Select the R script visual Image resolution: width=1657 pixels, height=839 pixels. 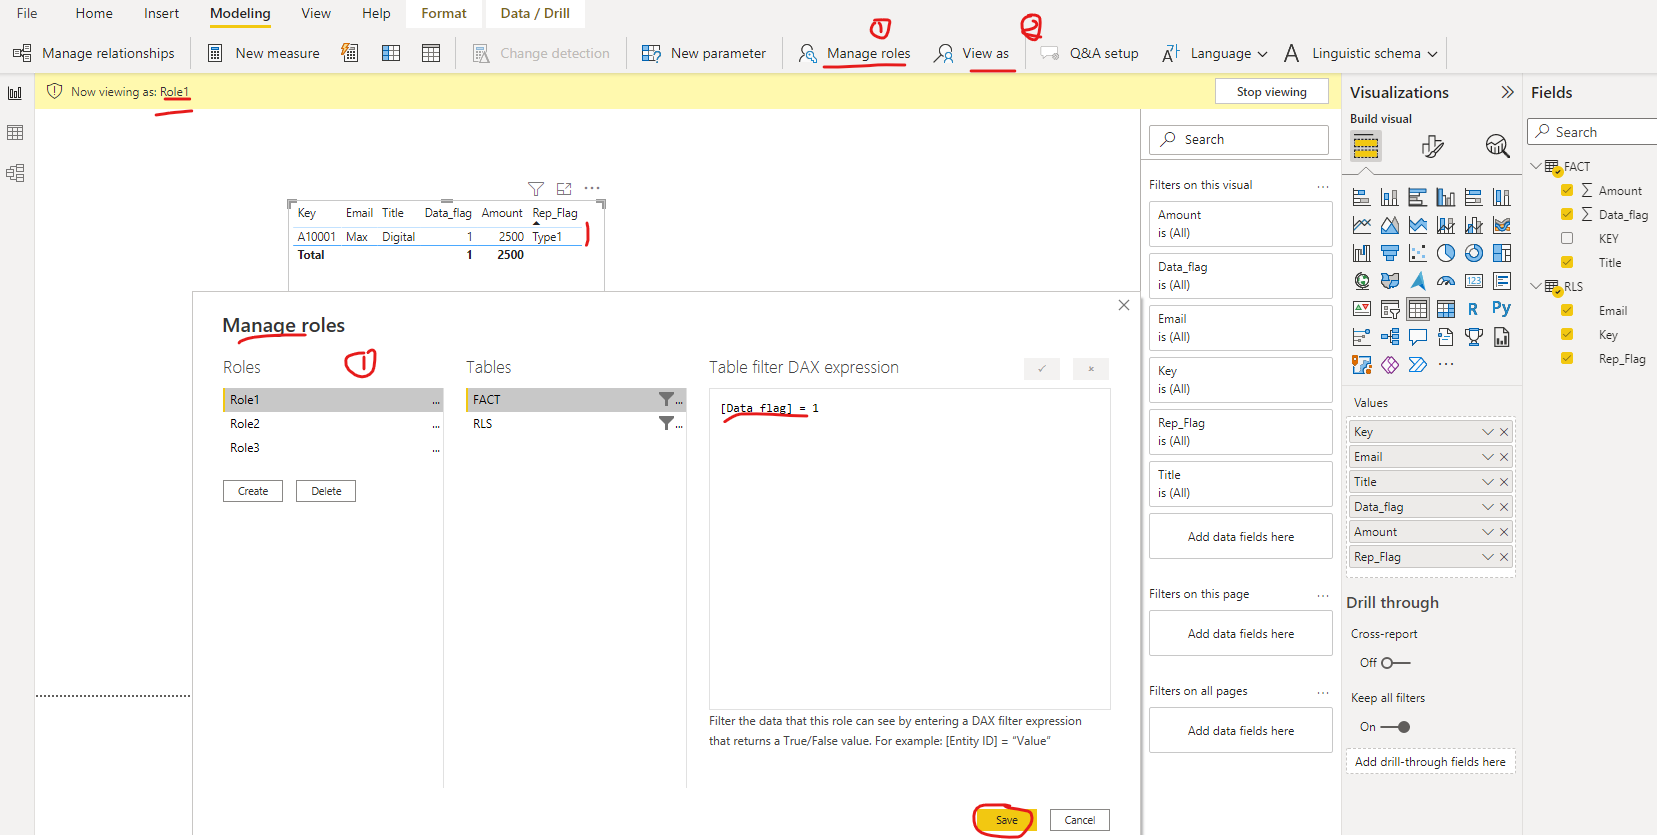pos(1473,309)
